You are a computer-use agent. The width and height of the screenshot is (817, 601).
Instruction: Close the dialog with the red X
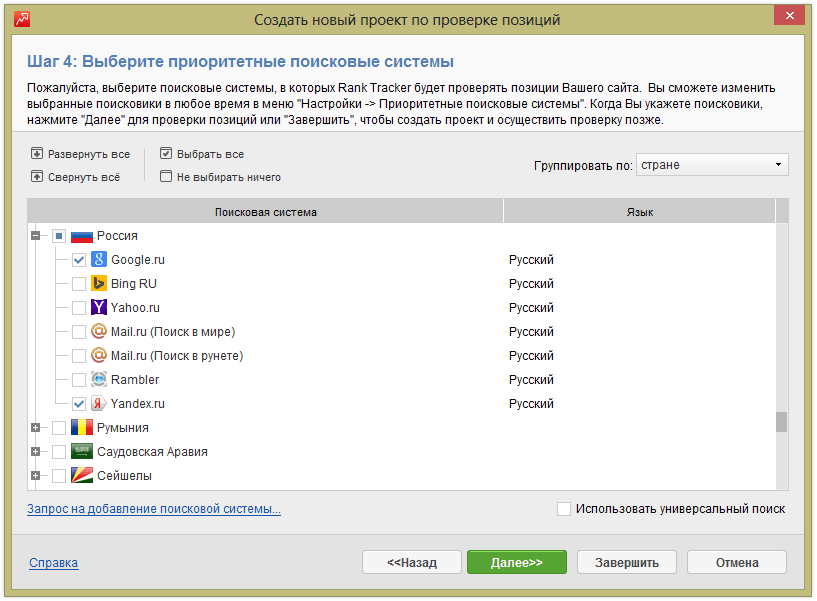tap(789, 16)
